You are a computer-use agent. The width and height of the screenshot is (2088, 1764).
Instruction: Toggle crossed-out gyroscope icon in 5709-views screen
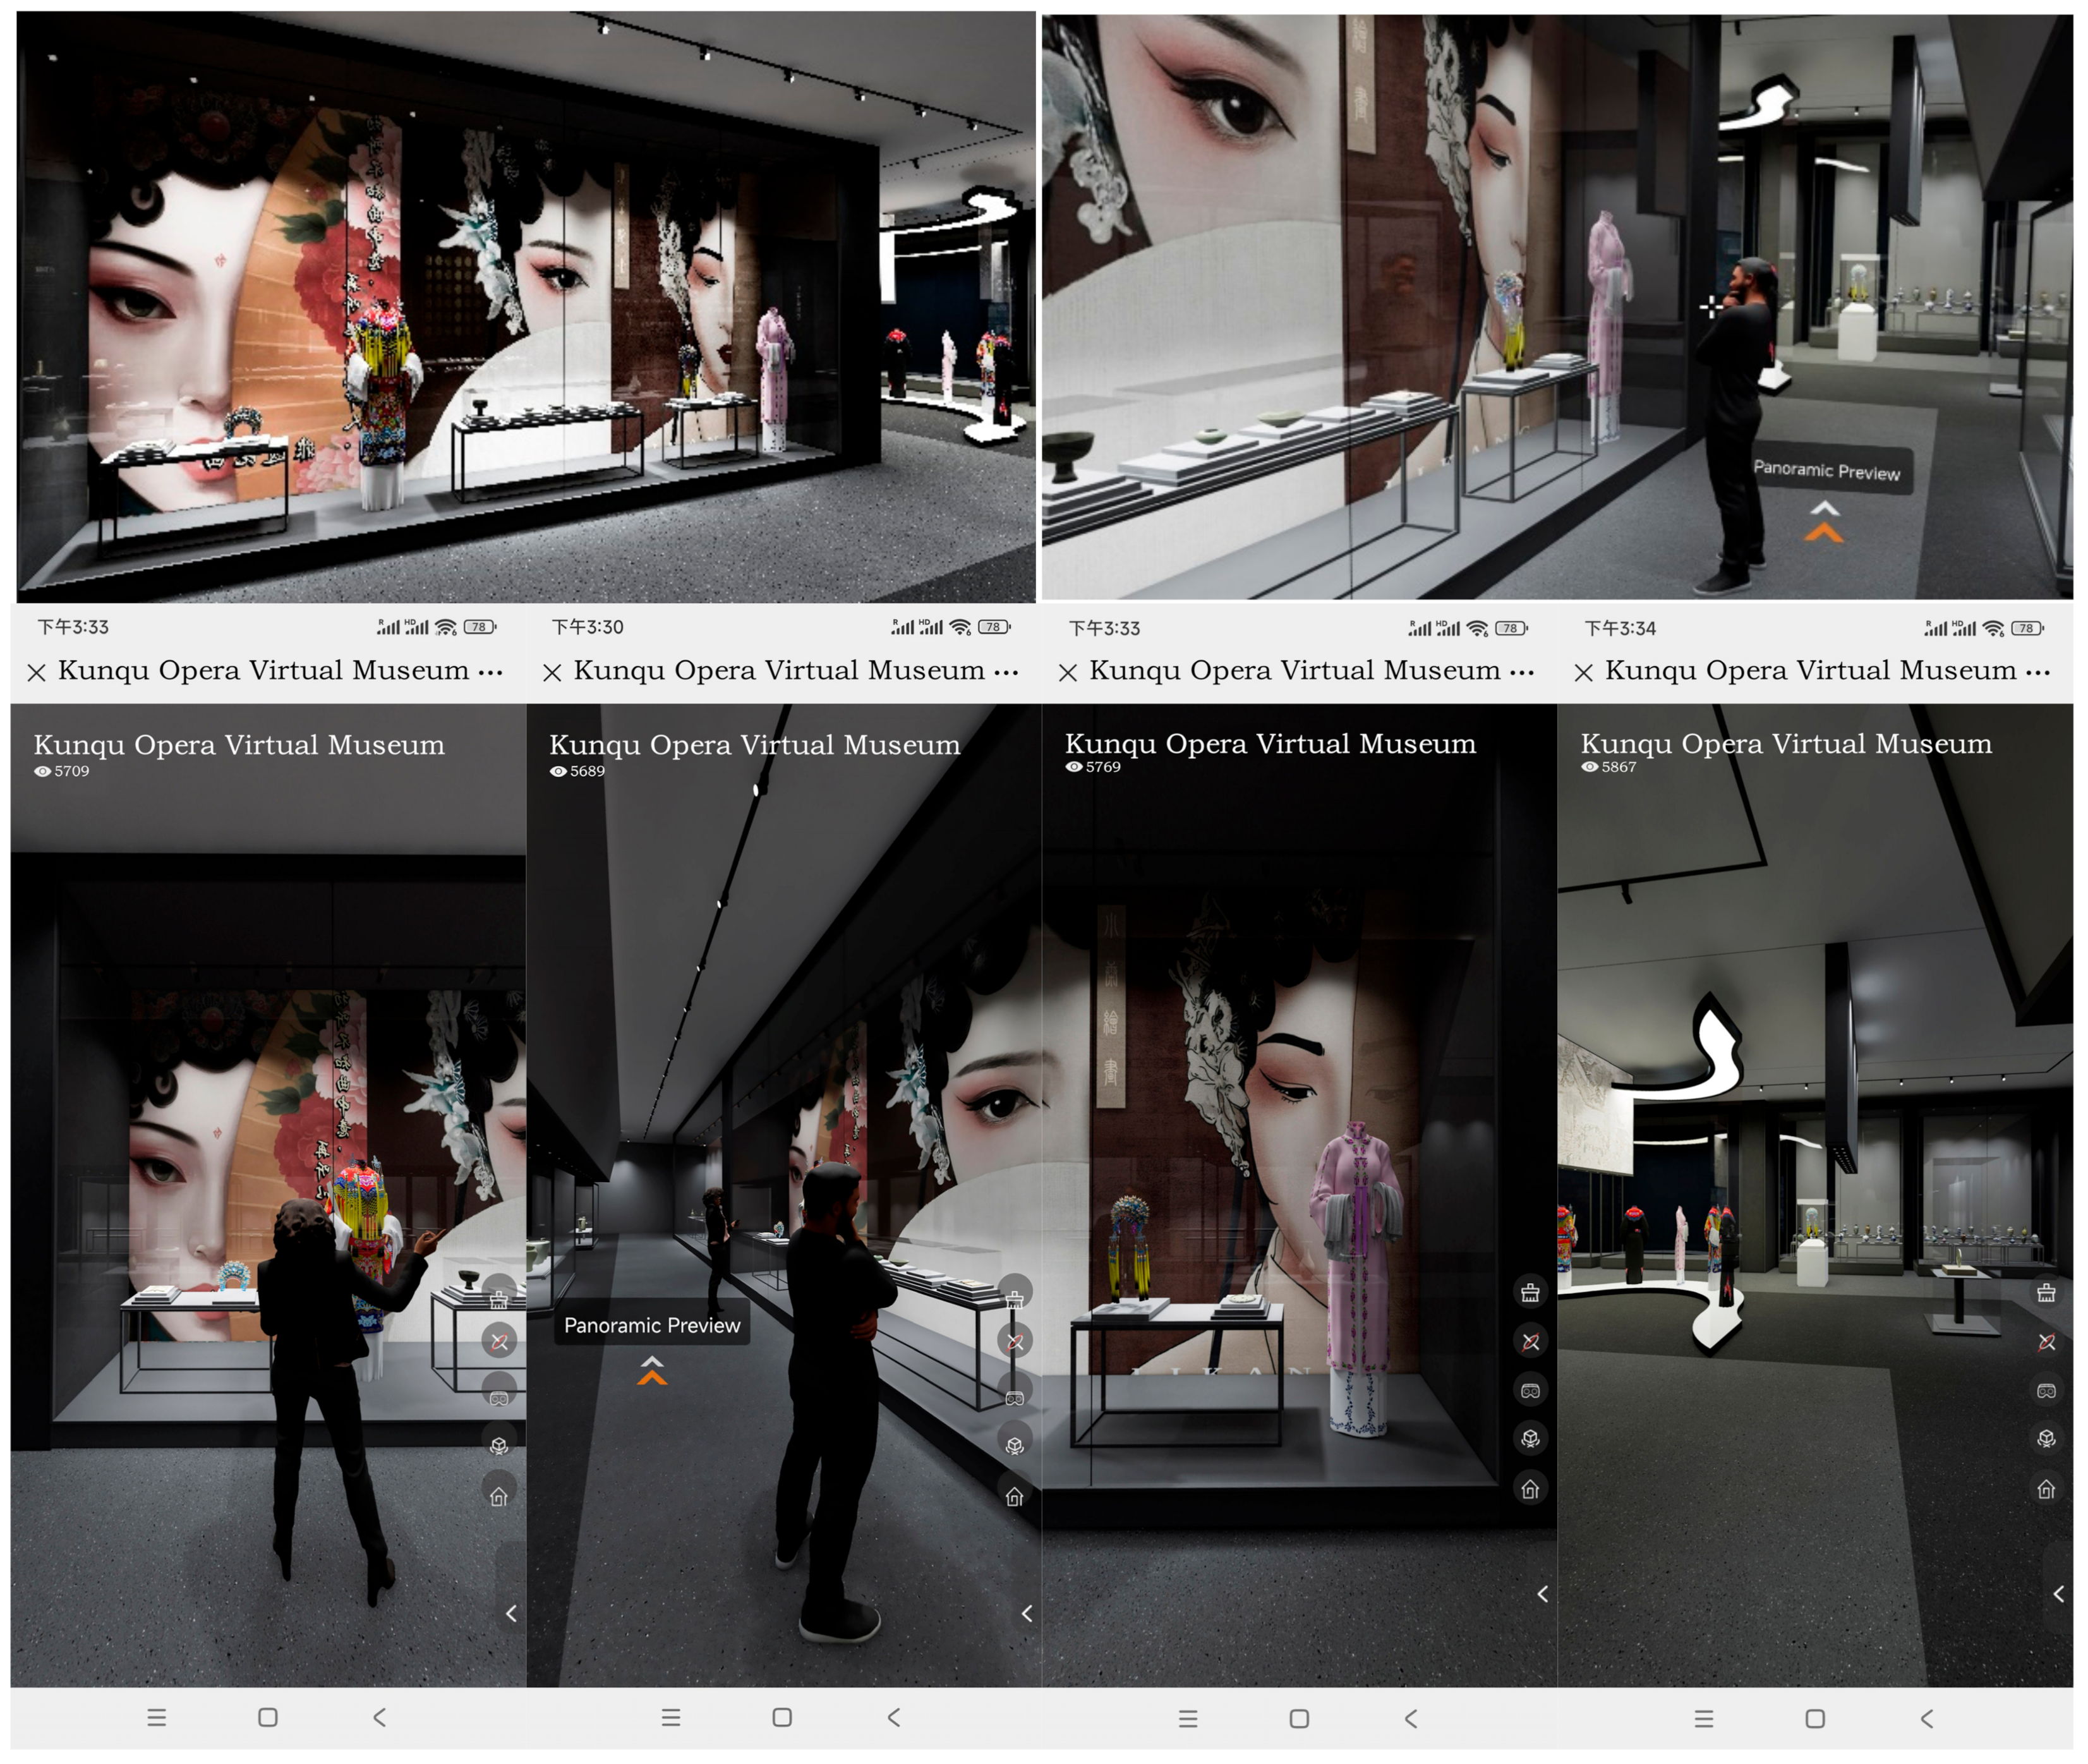[x=499, y=1341]
